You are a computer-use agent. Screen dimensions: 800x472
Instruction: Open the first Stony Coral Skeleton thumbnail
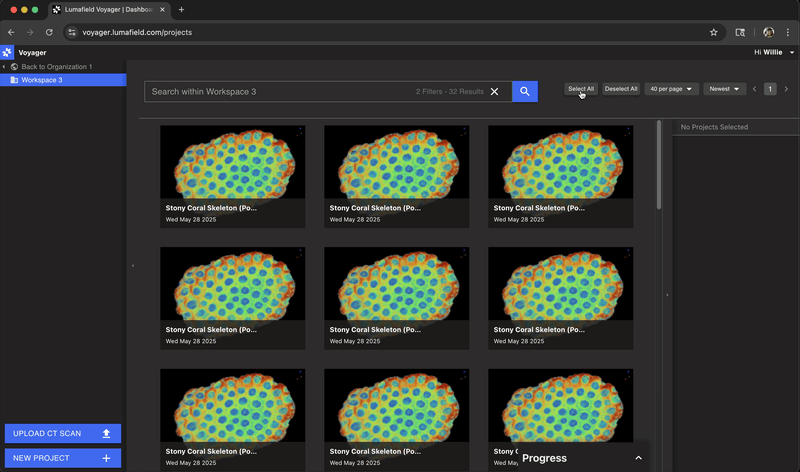pos(233,162)
